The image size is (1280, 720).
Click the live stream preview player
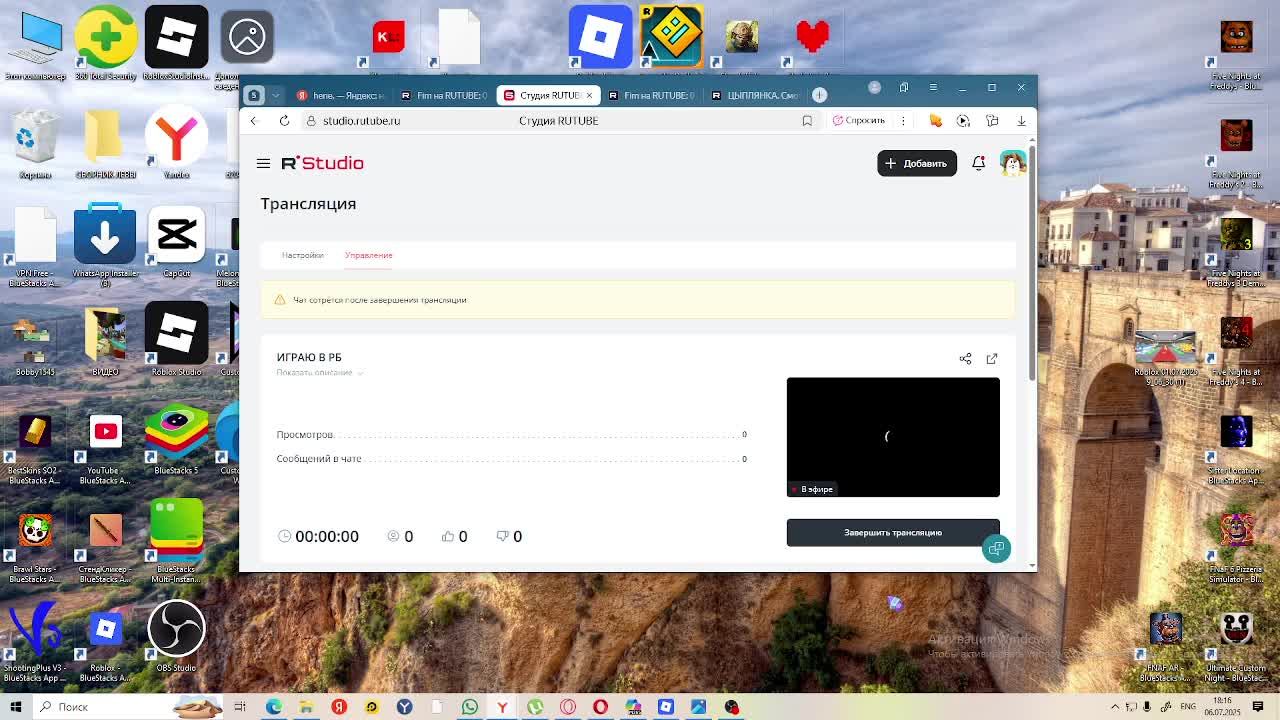(893, 437)
